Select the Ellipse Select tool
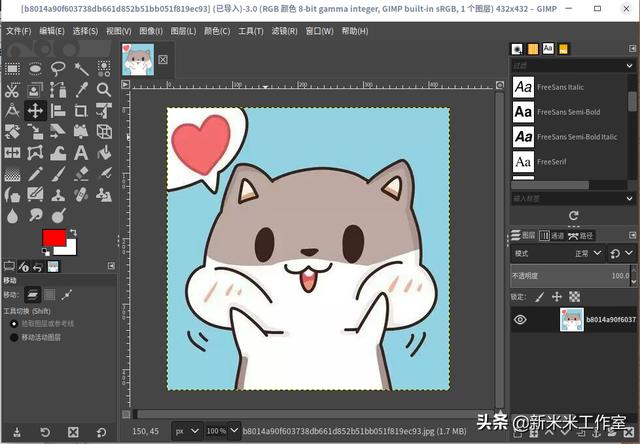The width and height of the screenshot is (640, 444). pyautogui.click(x=35, y=69)
